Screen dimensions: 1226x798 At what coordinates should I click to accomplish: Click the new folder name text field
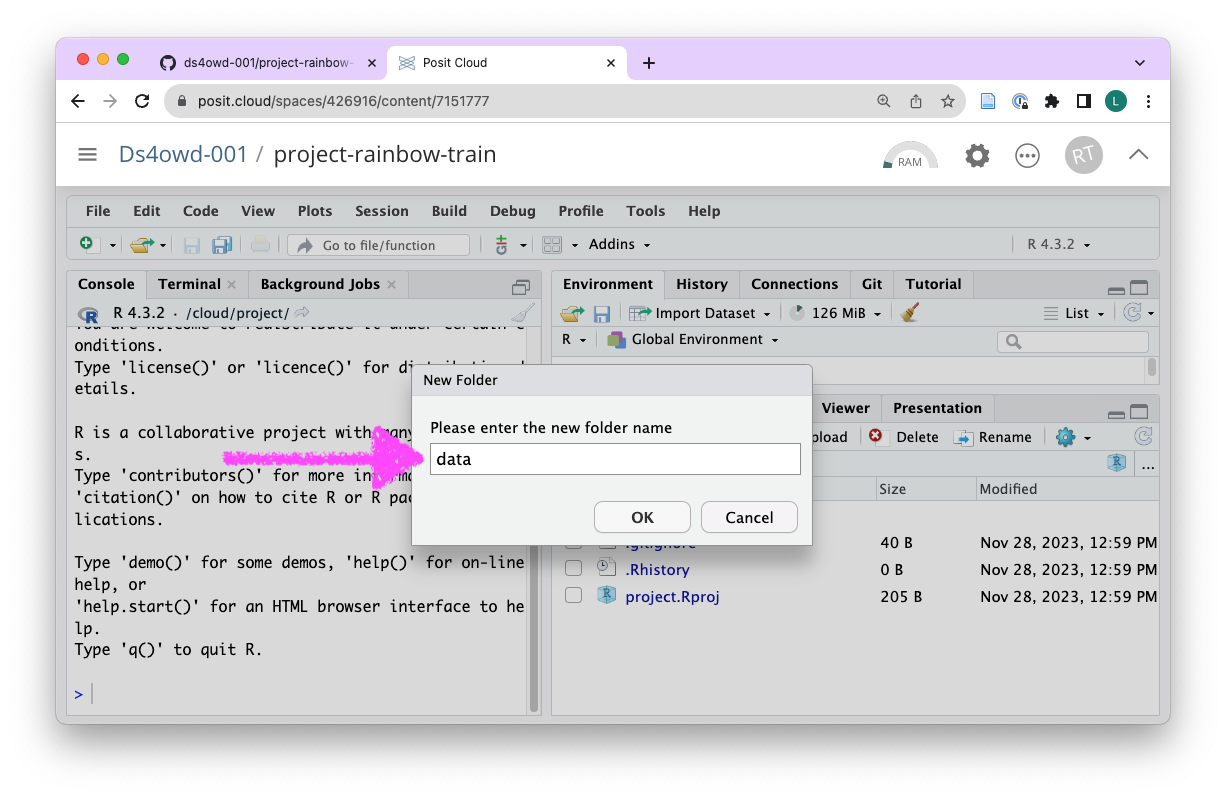point(615,459)
